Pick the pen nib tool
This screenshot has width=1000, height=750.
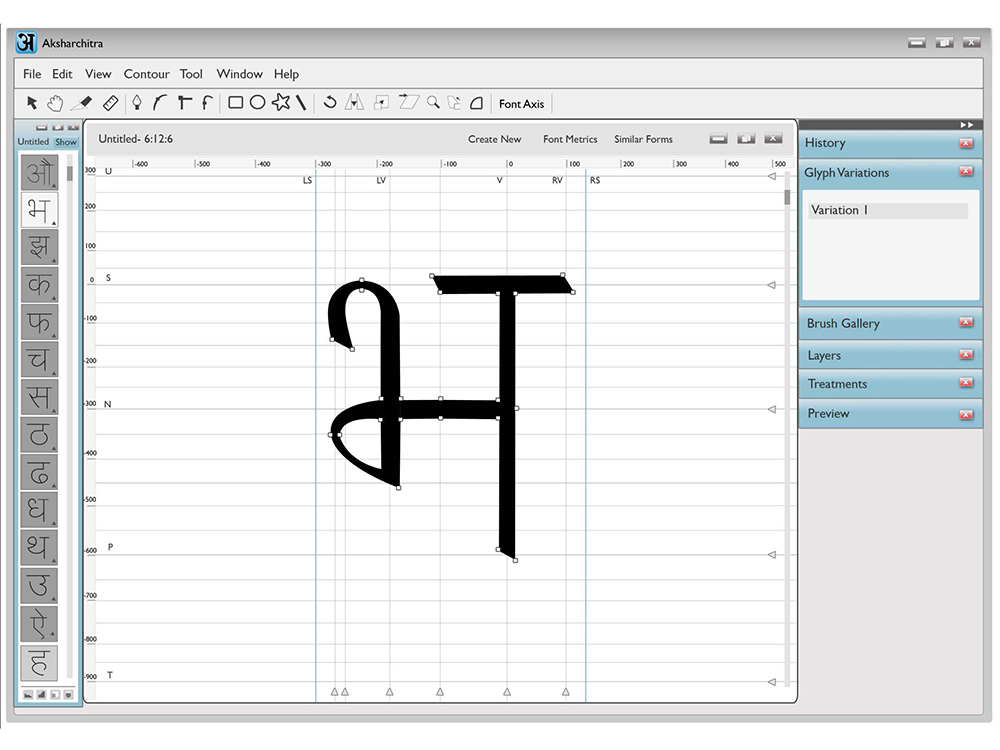click(x=136, y=103)
